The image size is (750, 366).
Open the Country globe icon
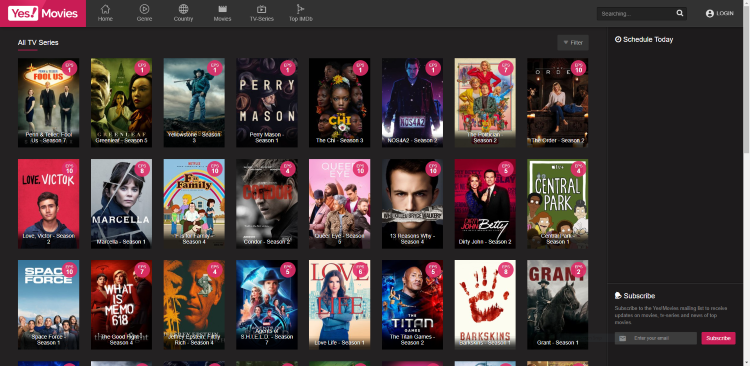coord(183,9)
